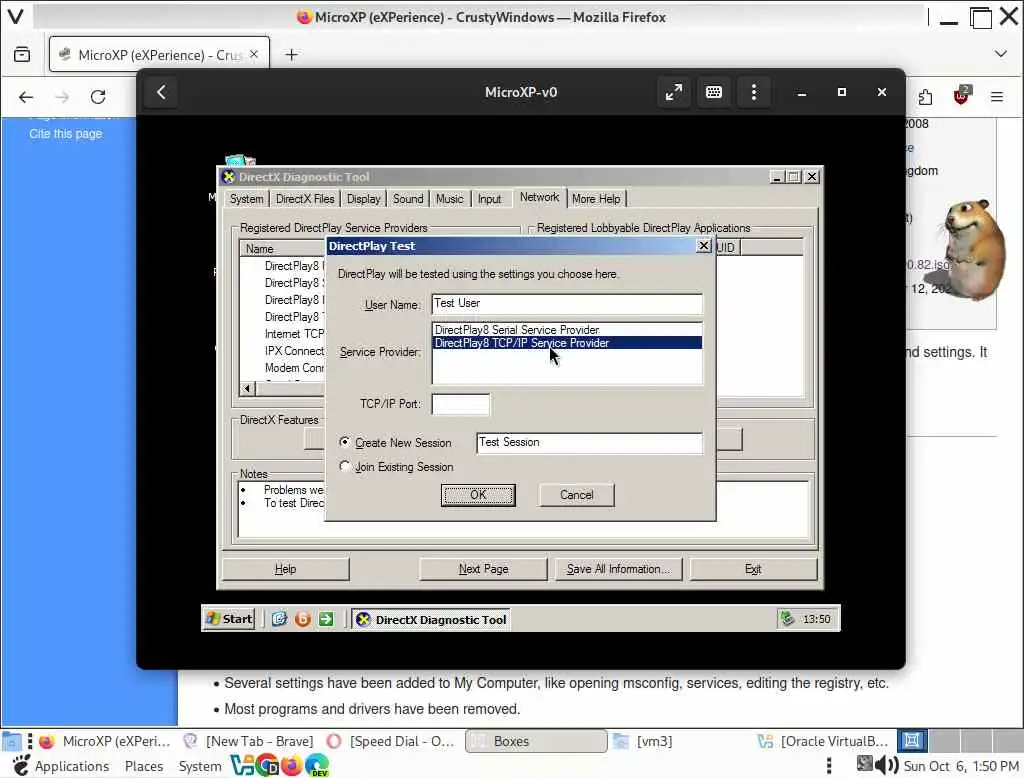Click the service providers list left scroll arrow

pos(247,389)
